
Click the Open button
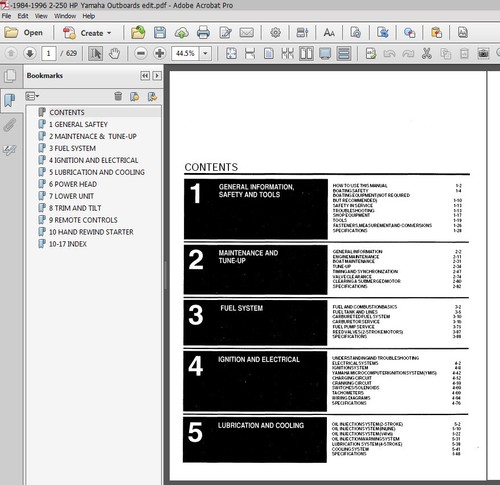(x=23, y=33)
